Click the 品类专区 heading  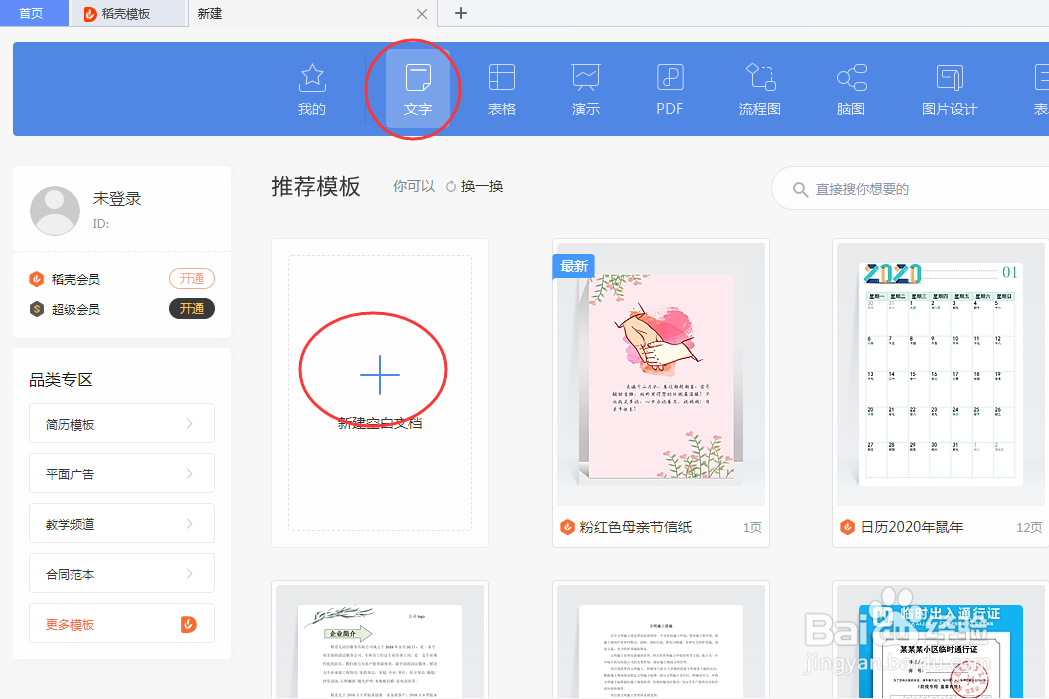(61, 380)
